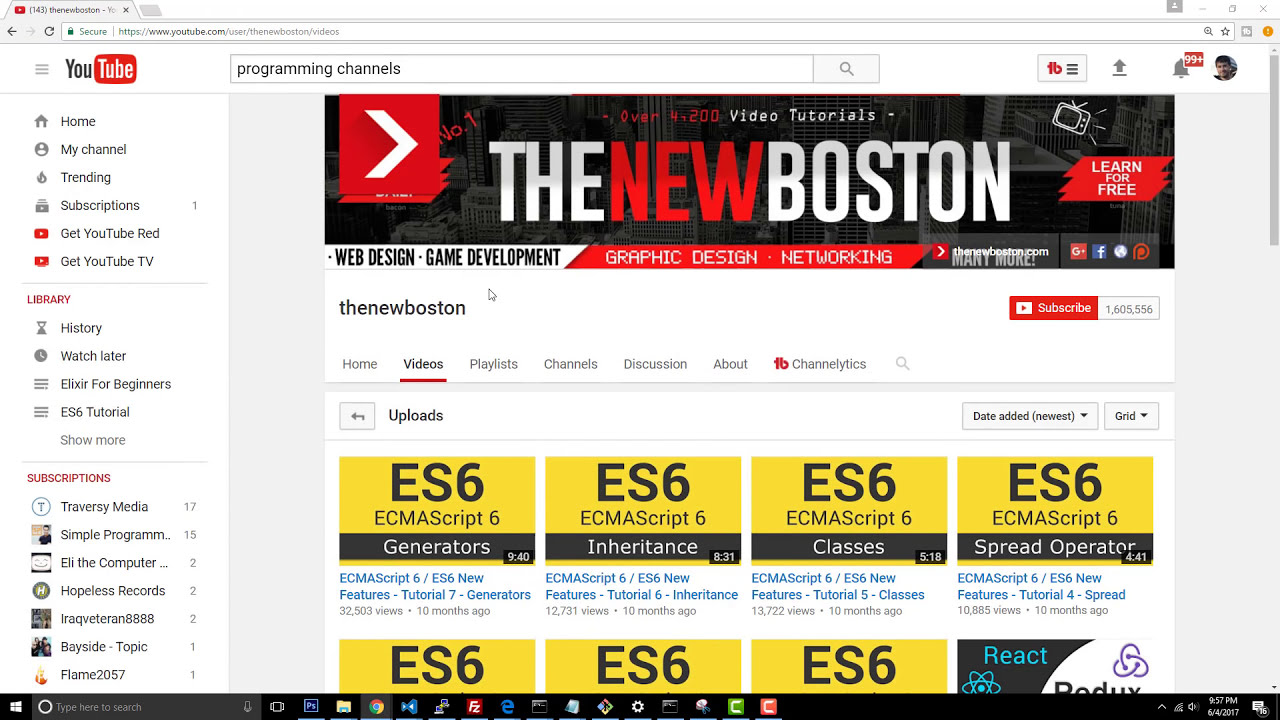Search within channel using magnifier icon
1280x720 pixels.
point(902,364)
